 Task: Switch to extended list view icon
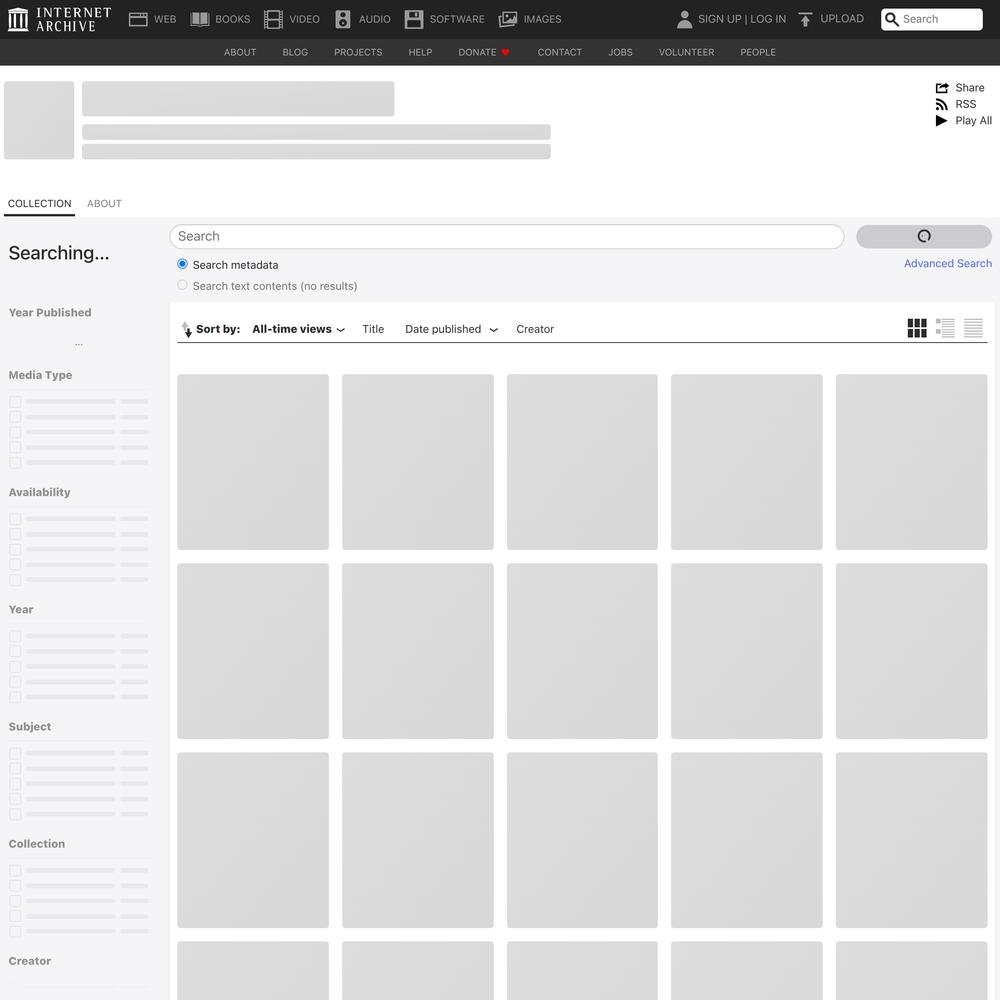click(x=945, y=329)
